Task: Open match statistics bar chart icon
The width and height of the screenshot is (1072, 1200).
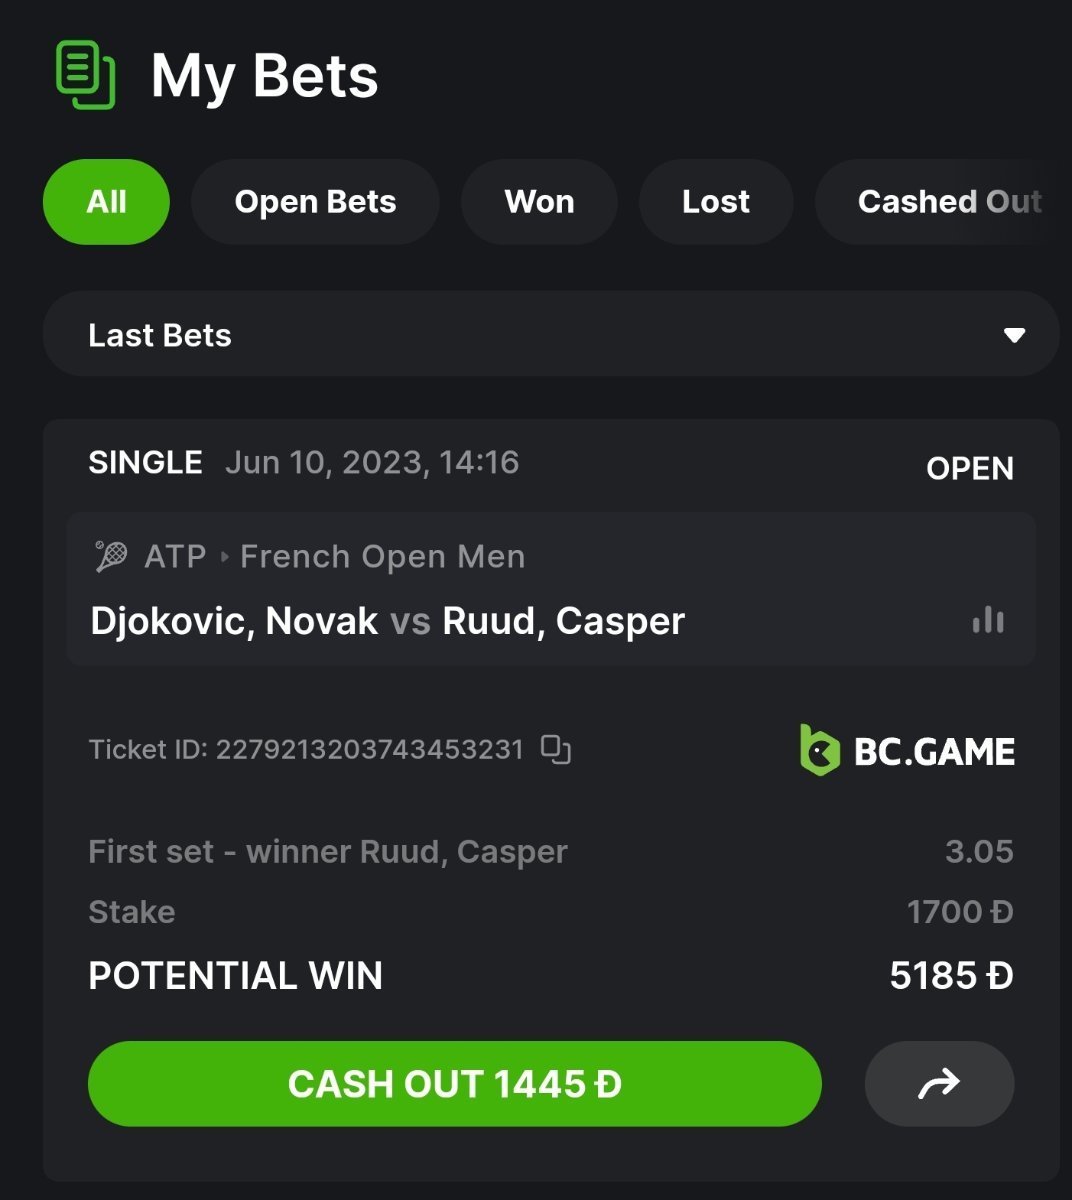Action: (988, 620)
